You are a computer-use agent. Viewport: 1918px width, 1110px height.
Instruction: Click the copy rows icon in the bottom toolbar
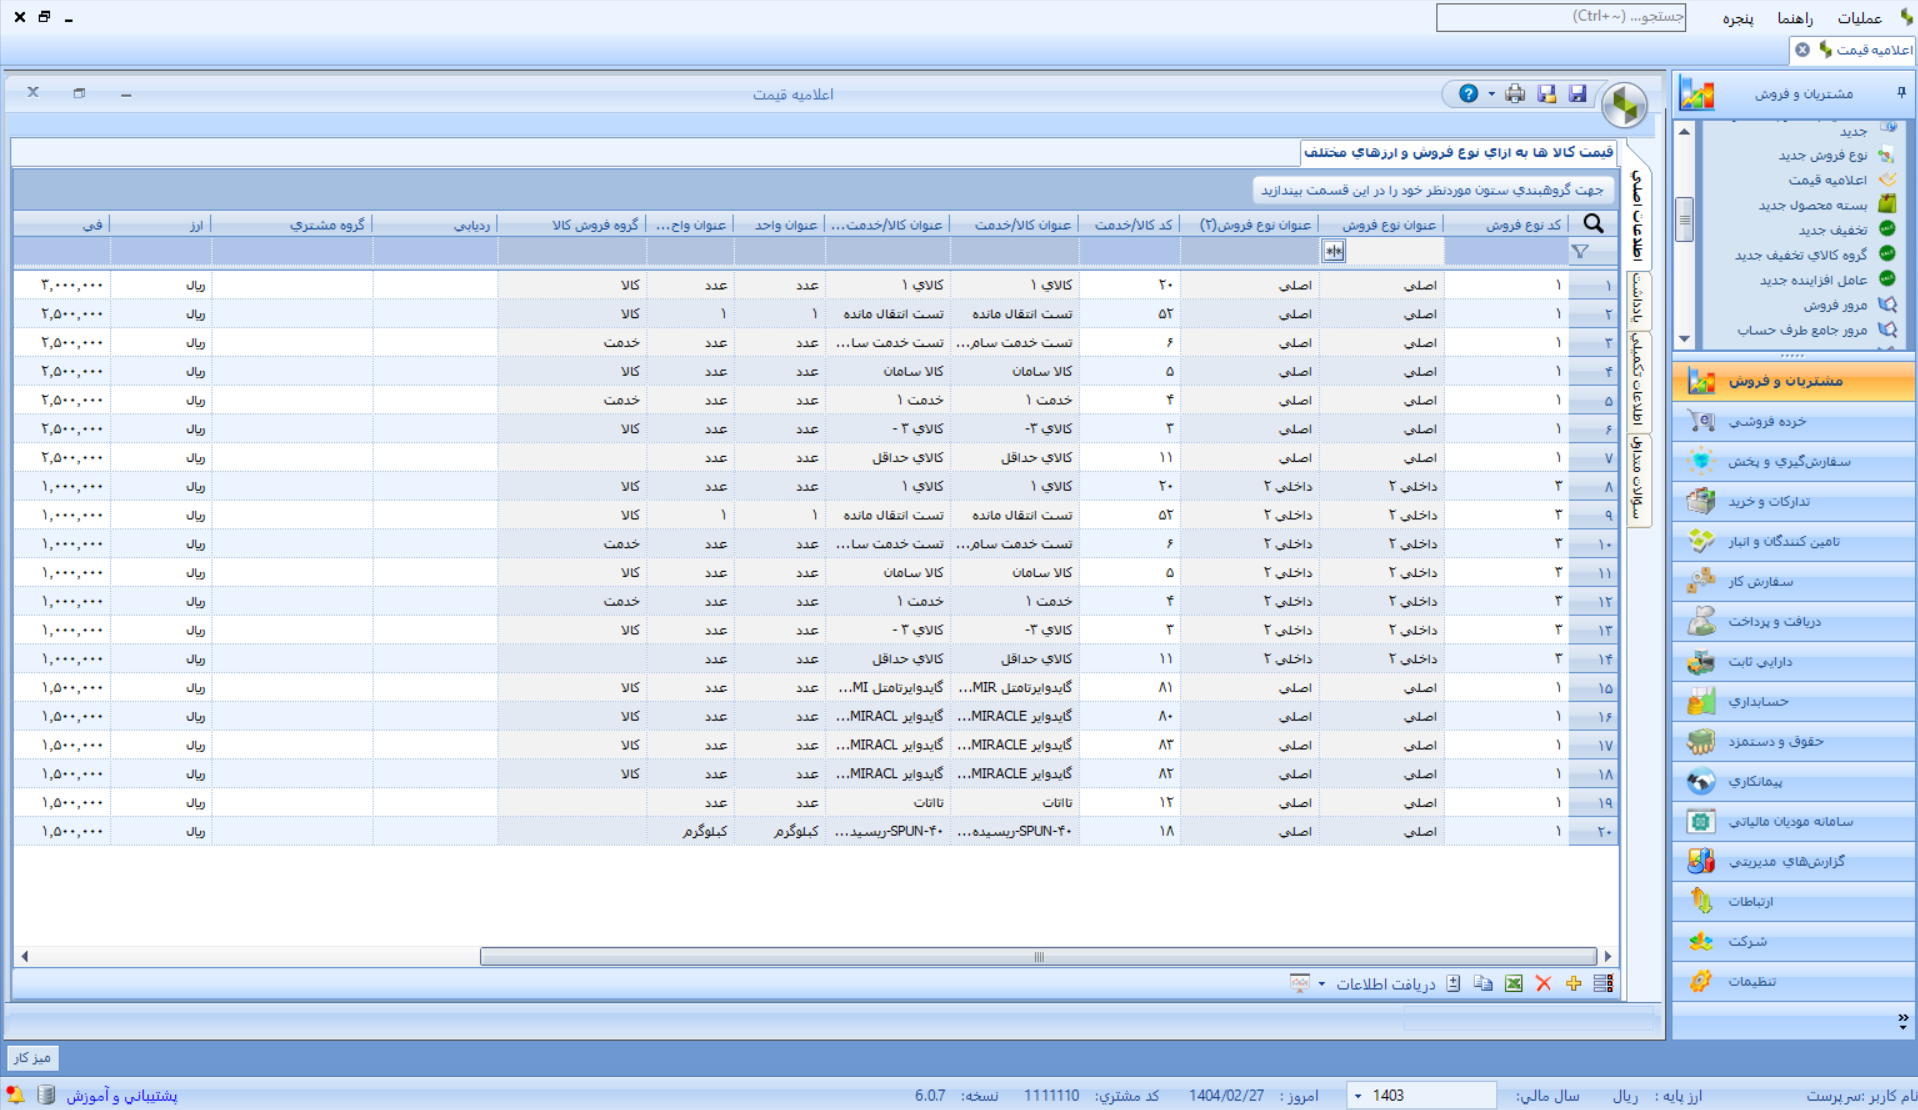(x=1483, y=984)
